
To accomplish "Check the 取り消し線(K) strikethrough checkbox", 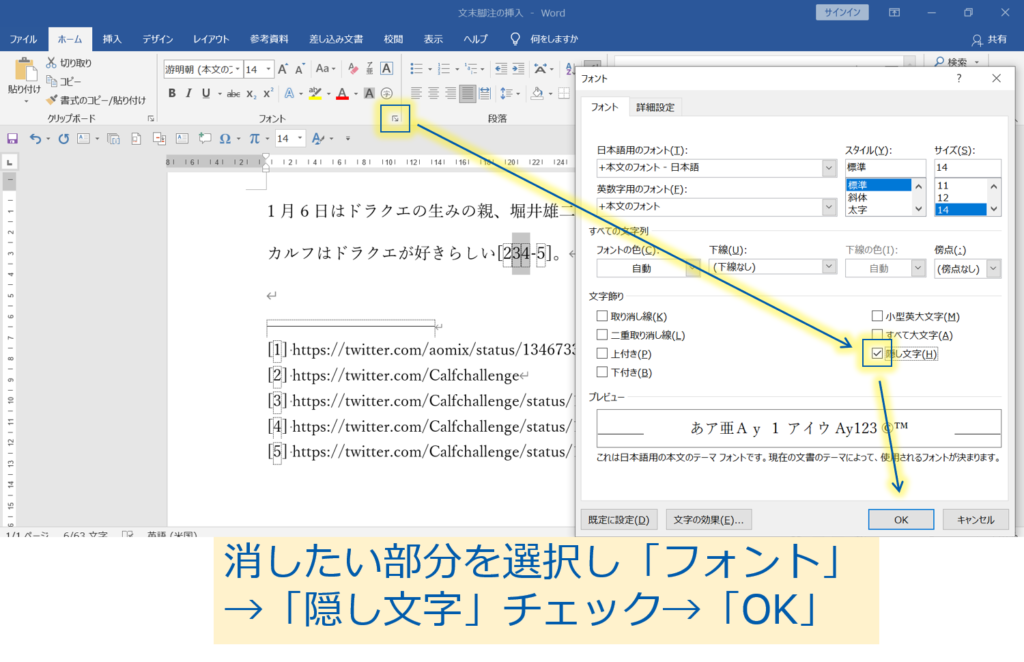I will tap(602, 316).
